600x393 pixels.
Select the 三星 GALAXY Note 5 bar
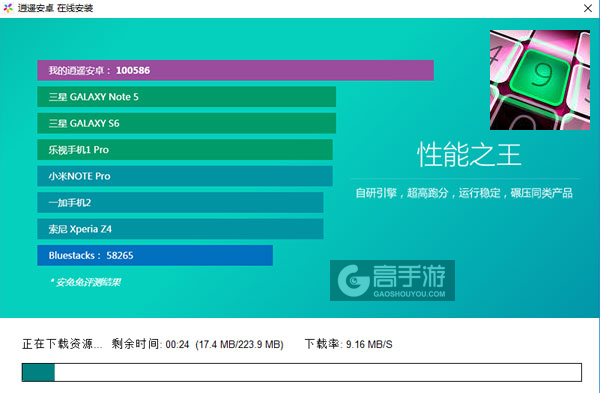[x=186, y=97]
